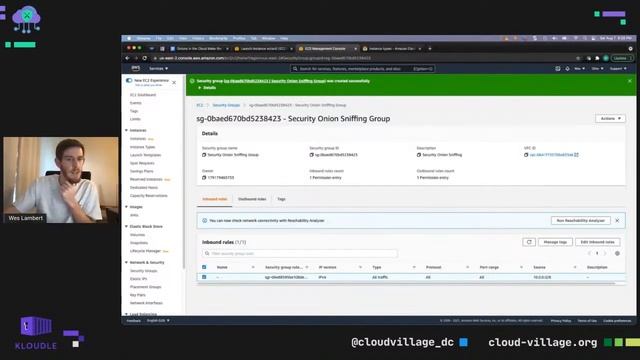Collapse the Images section in sidebar
The height and width of the screenshot is (360, 640).
(x=127, y=207)
